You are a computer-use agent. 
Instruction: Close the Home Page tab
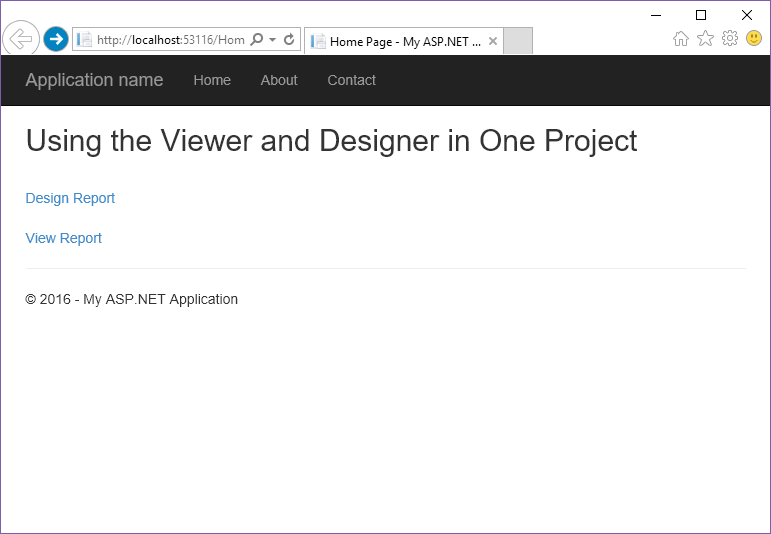click(493, 41)
